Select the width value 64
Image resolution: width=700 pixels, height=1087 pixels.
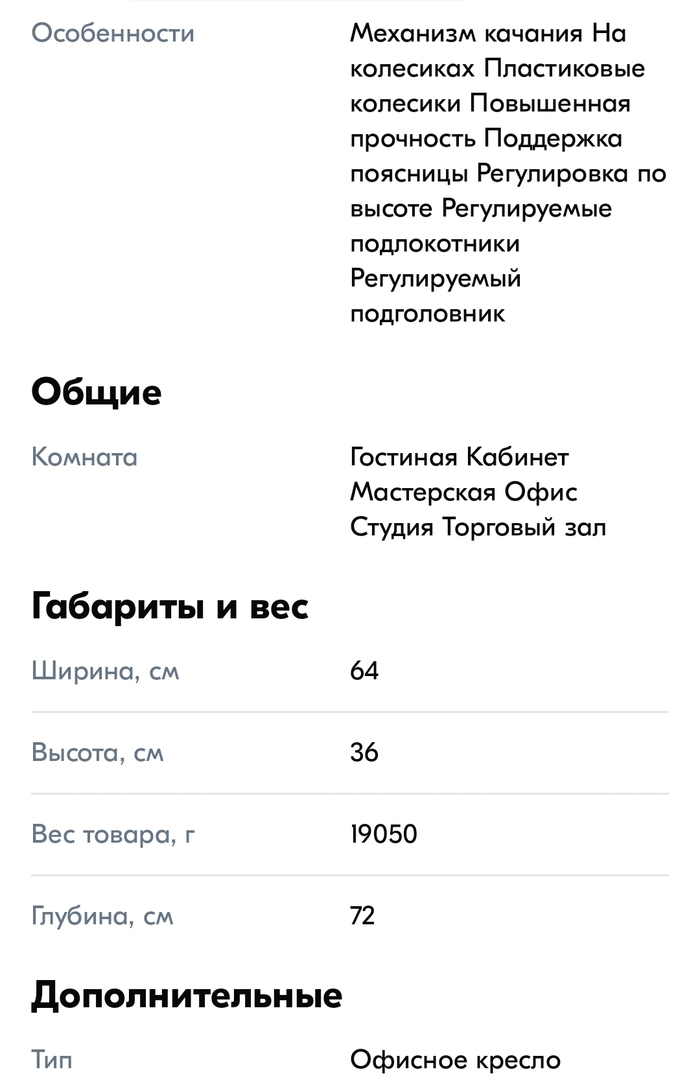coord(365,671)
